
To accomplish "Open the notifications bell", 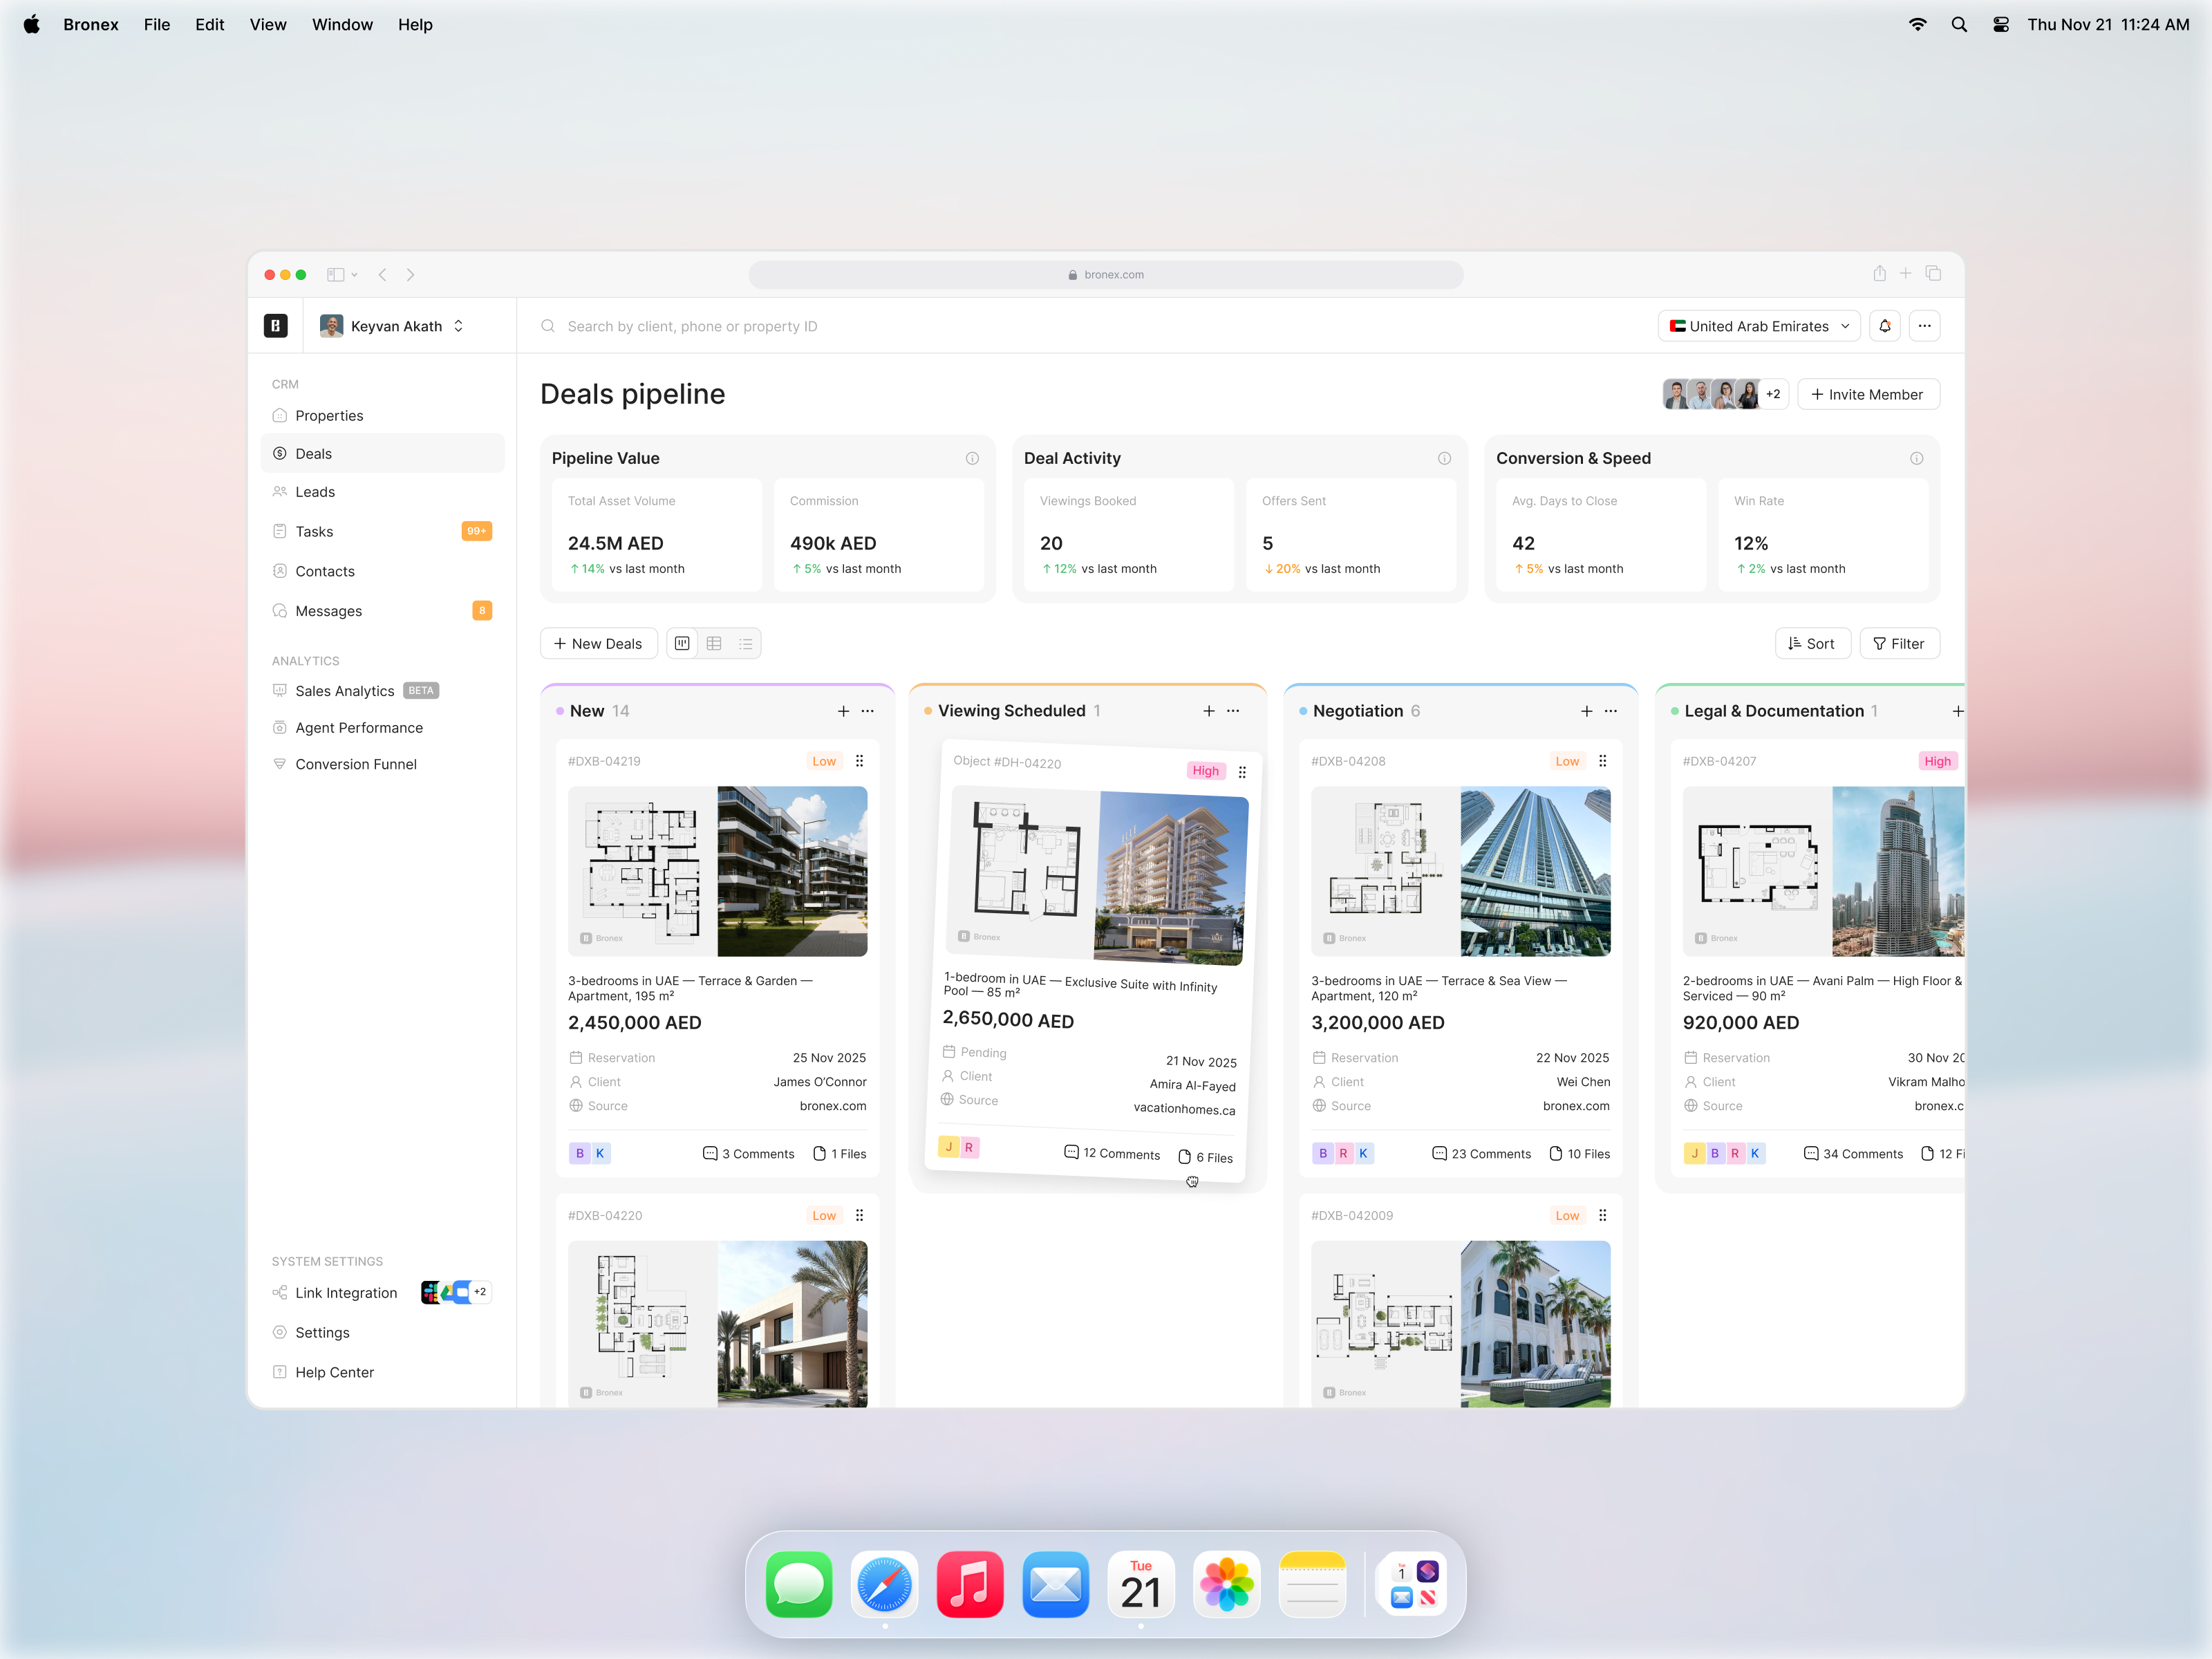I will [1885, 325].
